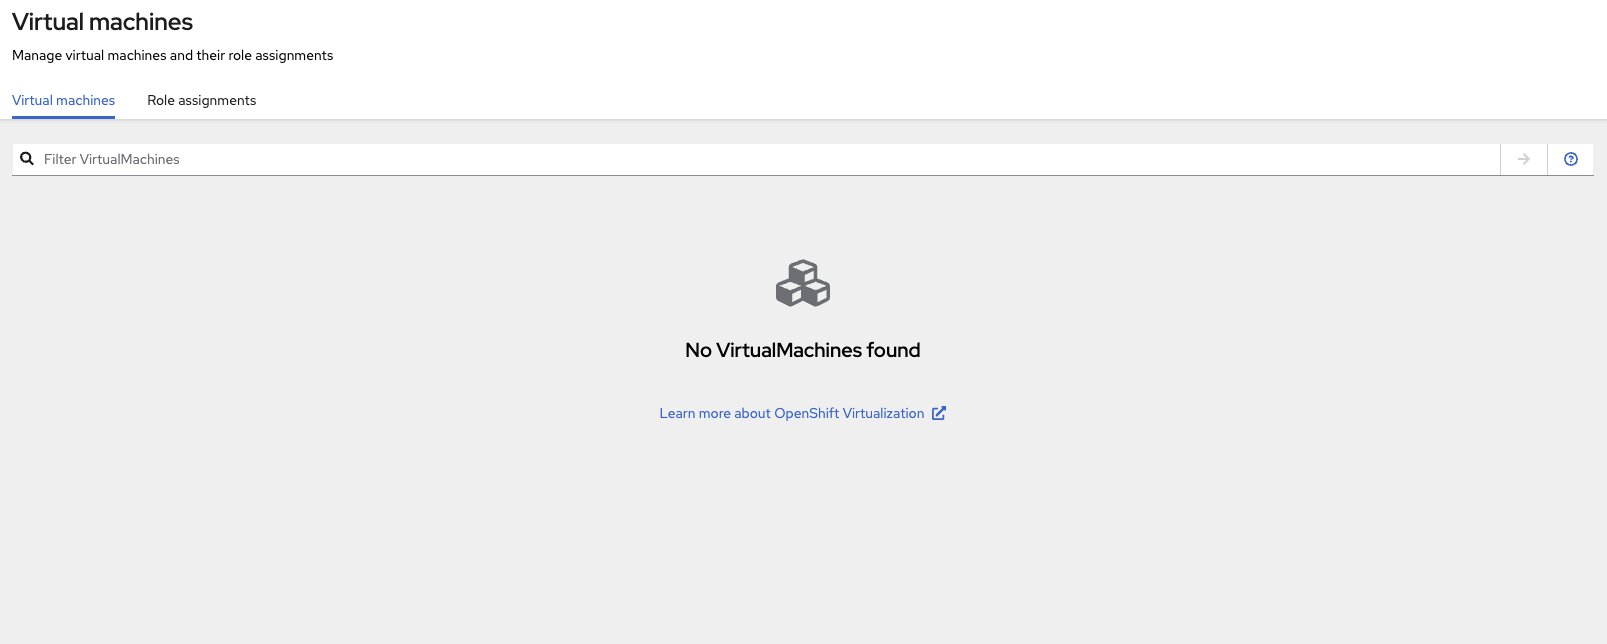This screenshot has width=1607, height=644.
Task: Open the filter help question-mark icon
Action: [x=1570, y=159]
